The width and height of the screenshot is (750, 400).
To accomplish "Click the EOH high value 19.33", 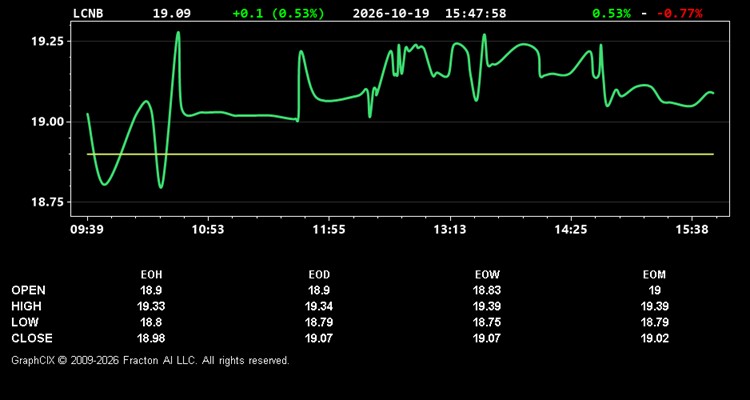I will pos(151,306).
